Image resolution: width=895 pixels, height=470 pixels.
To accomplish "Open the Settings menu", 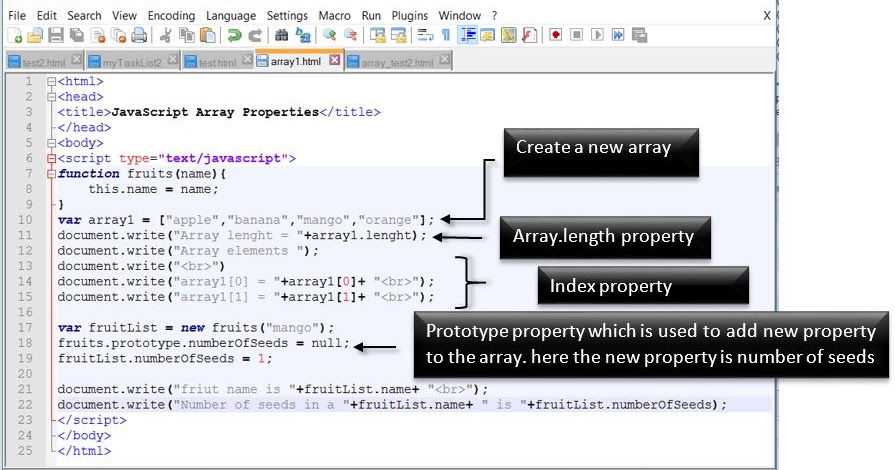I will [x=287, y=15].
